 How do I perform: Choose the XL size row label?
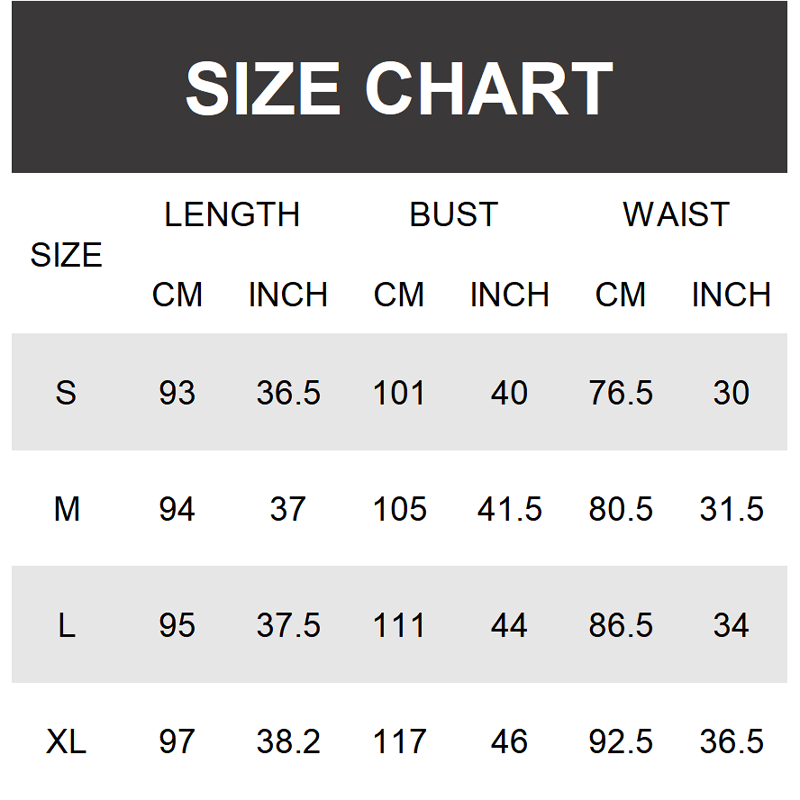(x=66, y=742)
